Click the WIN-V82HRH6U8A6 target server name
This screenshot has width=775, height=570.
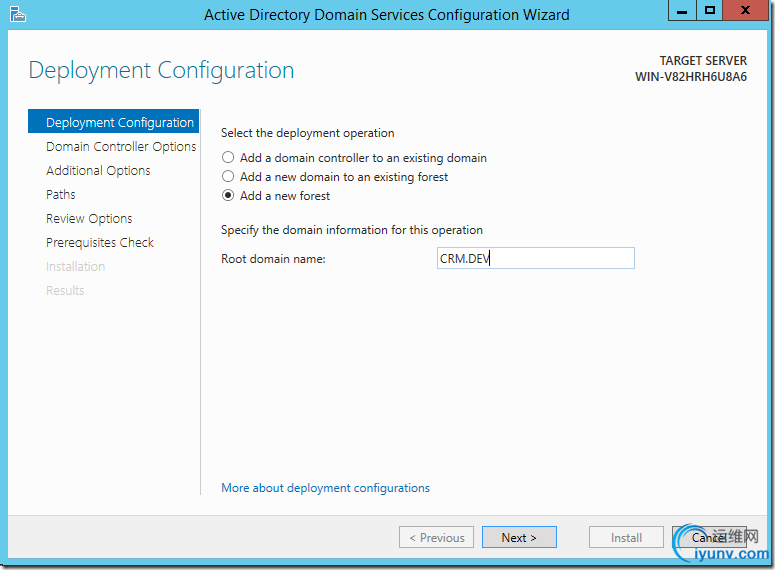(x=690, y=77)
